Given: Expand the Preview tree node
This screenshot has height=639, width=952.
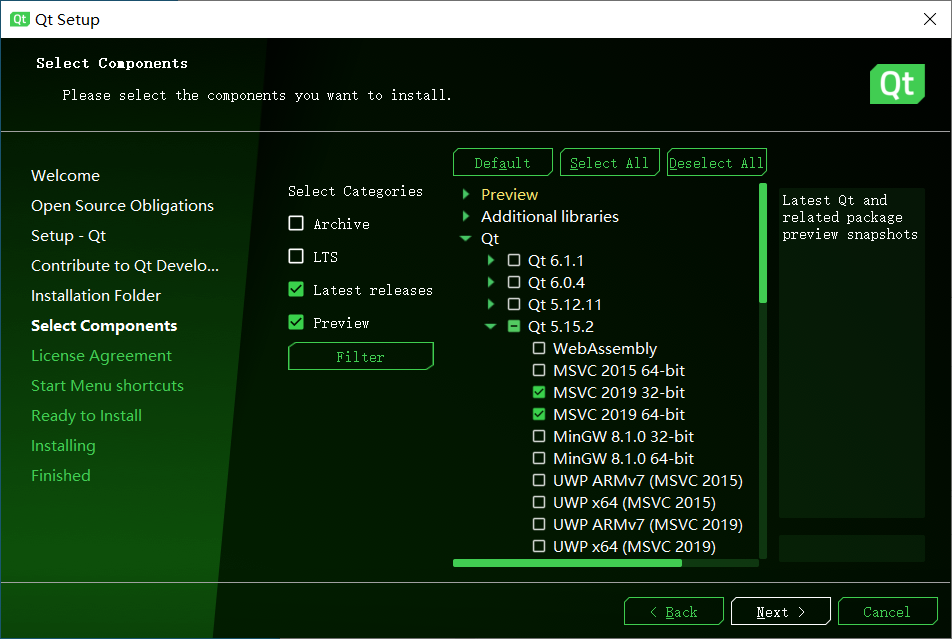Looking at the screenshot, I should pyautogui.click(x=466, y=194).
